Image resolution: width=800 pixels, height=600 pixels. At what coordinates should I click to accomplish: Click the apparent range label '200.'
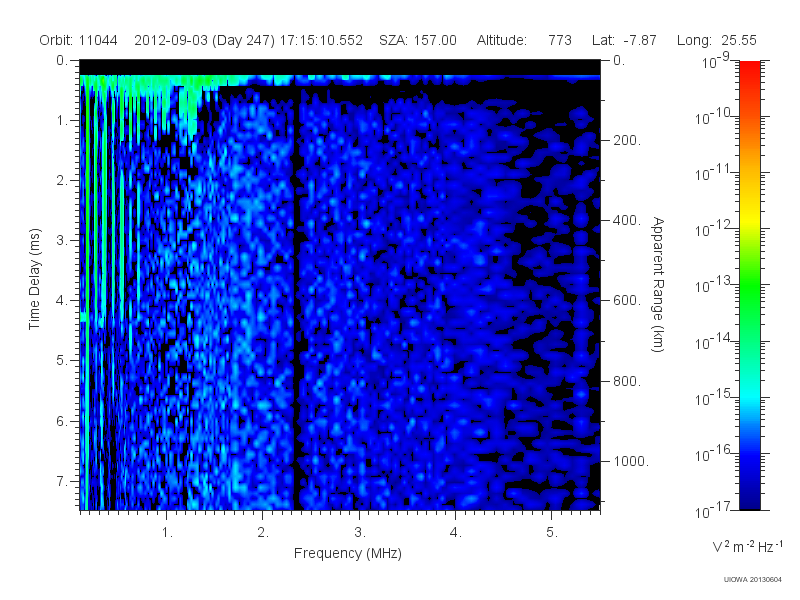(627, 140)
